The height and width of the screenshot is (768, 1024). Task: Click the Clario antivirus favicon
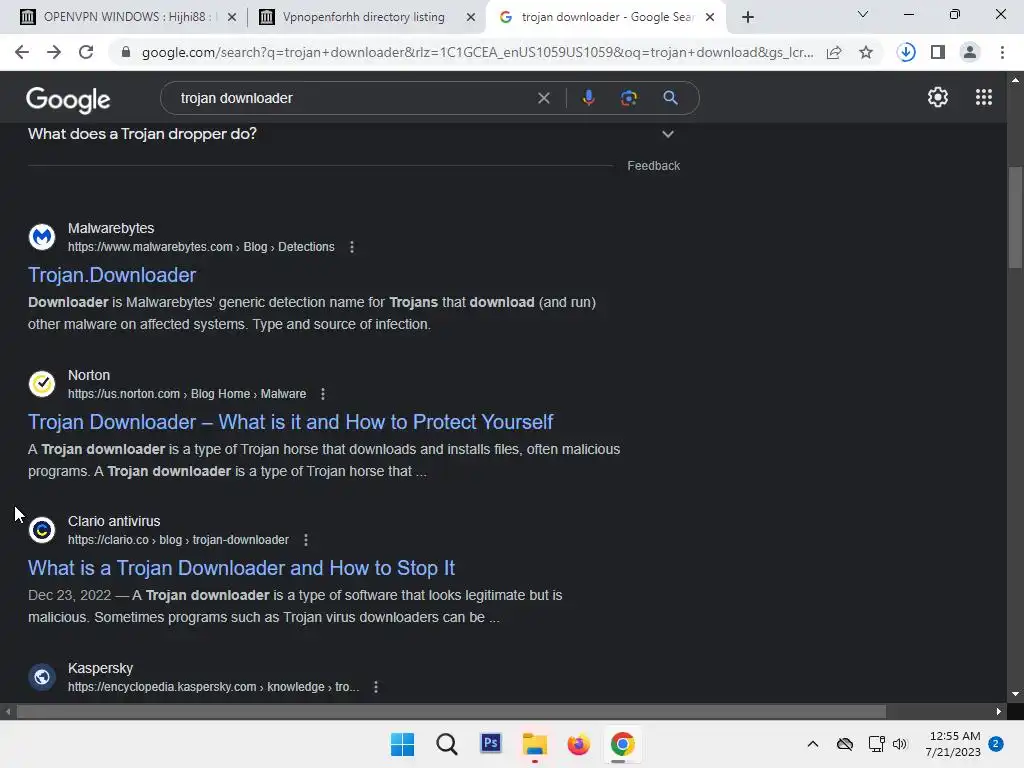pos(42,530)
